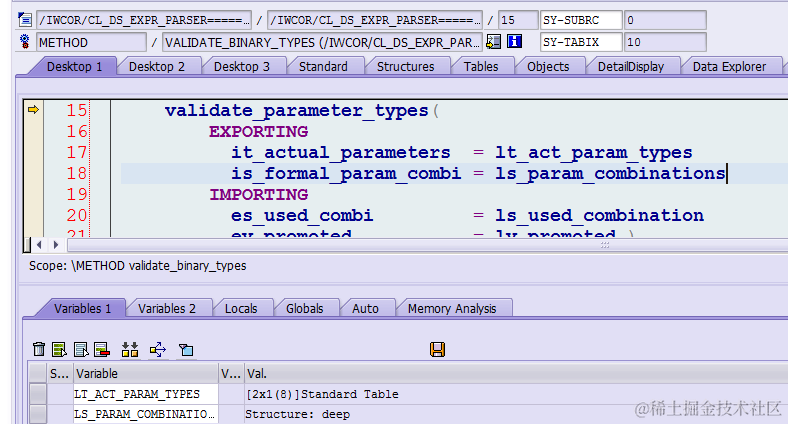Viewport: 788px width, 424px height.
Task: Open the blue information icon
Action: 514,42
